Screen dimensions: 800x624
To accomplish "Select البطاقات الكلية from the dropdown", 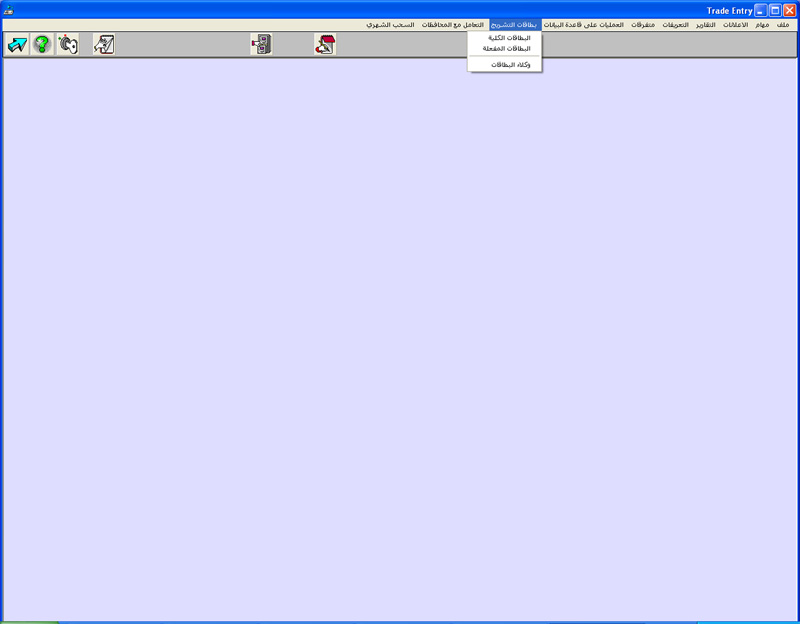I will click(509, 37).
